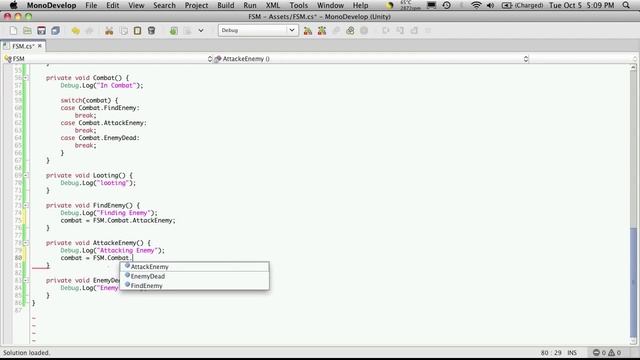Click the scrollbar up arrow

[633, 67]
